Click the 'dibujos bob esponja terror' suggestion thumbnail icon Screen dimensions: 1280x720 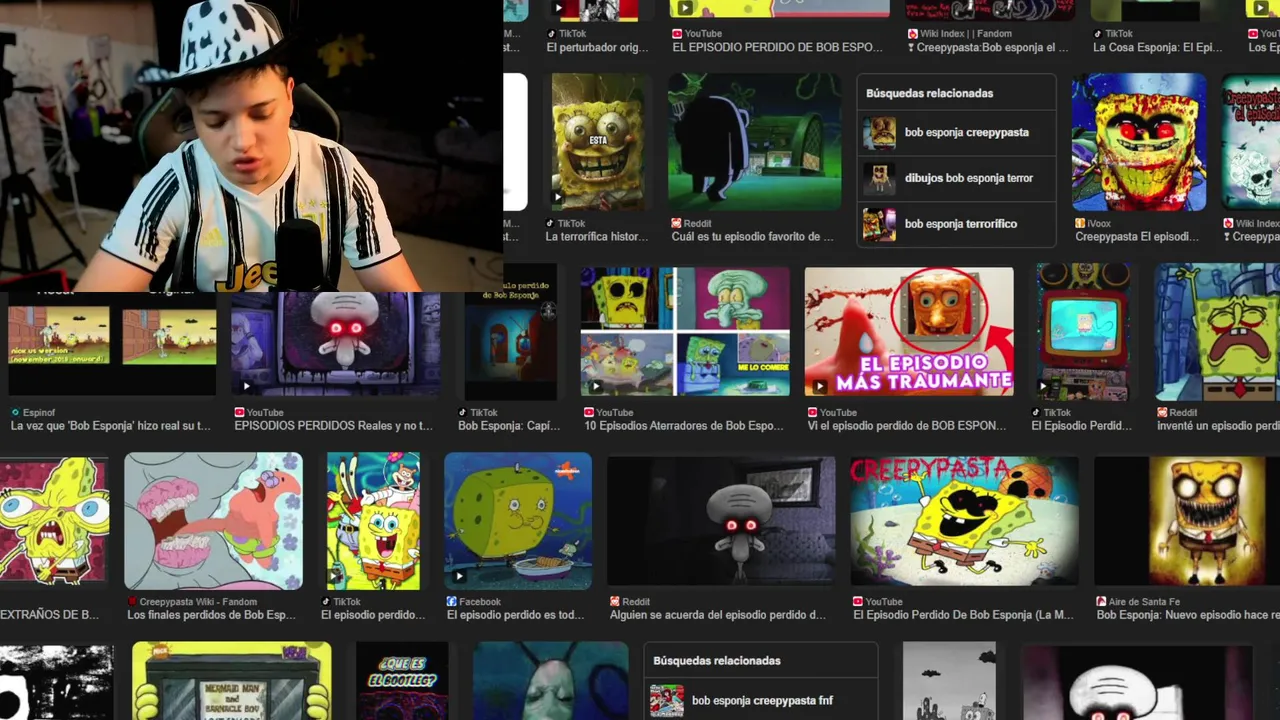pos(880,178)
